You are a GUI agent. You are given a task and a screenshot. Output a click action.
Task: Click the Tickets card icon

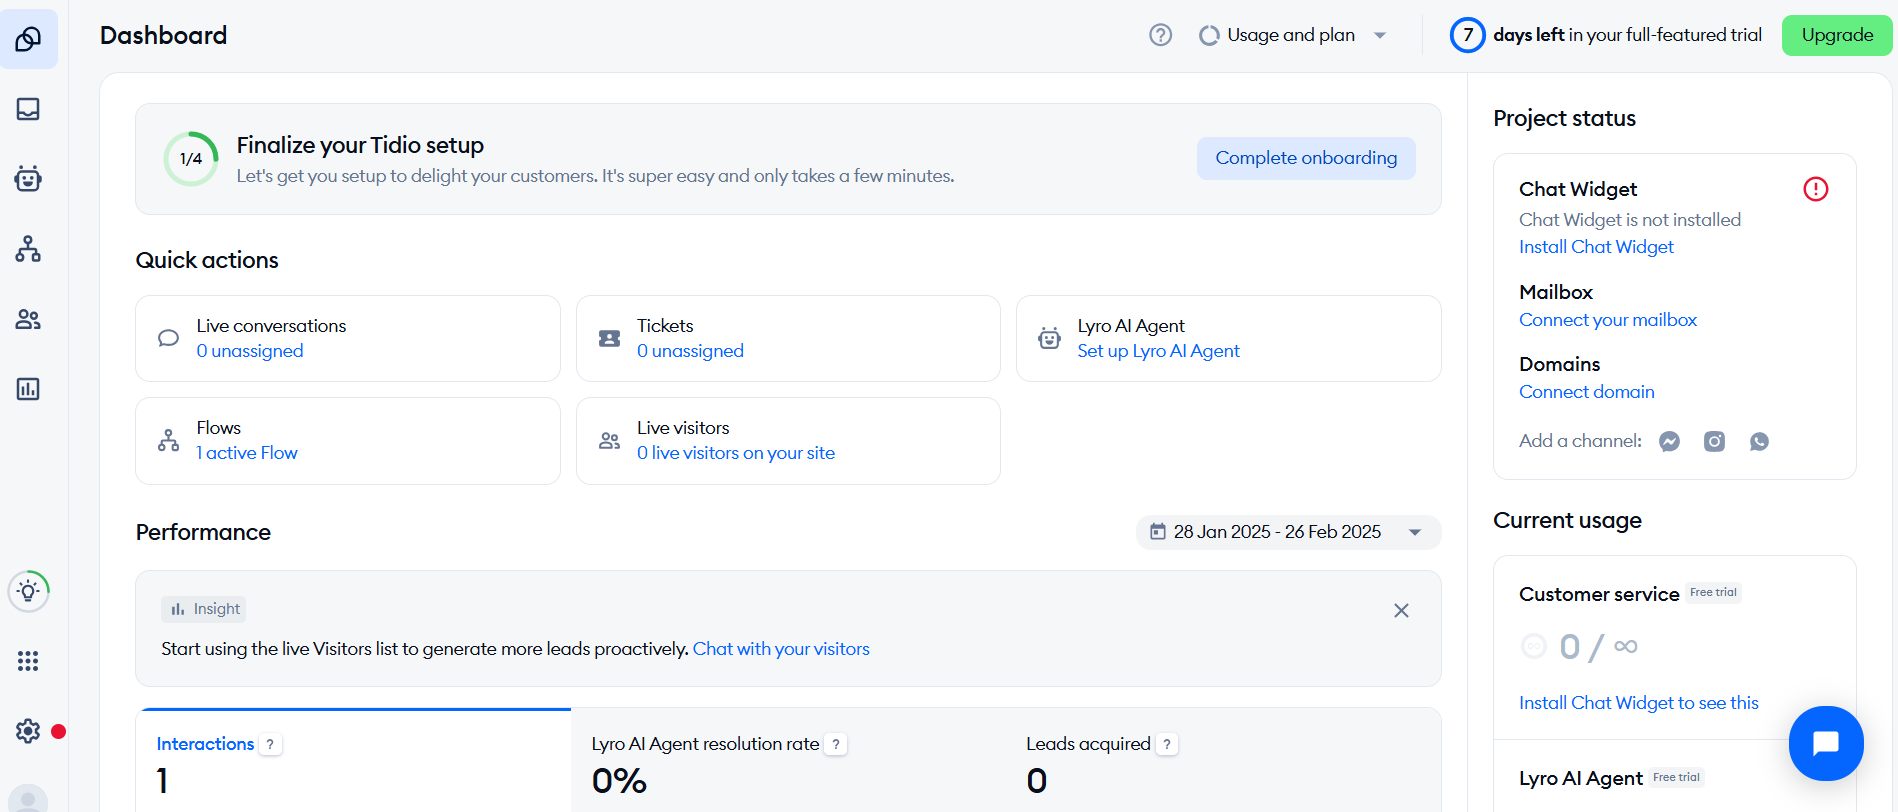[609, 338]
